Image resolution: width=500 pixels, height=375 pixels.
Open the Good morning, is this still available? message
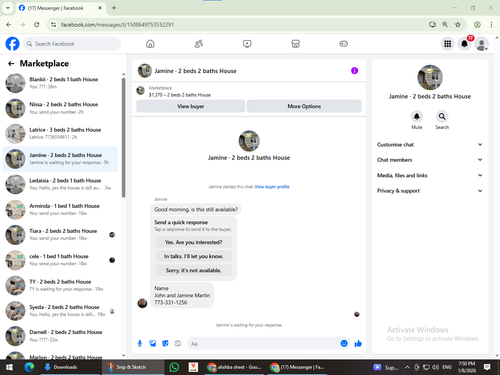[196, 210]
